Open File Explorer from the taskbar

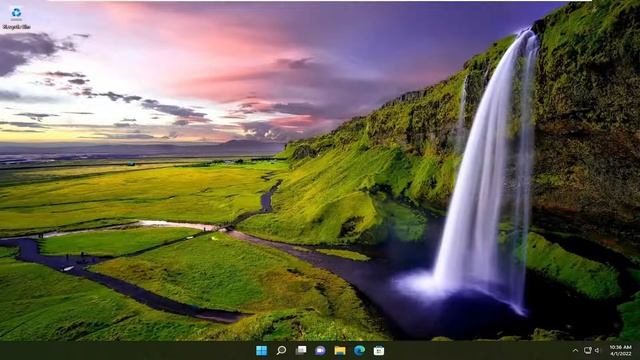coord(340,350)
